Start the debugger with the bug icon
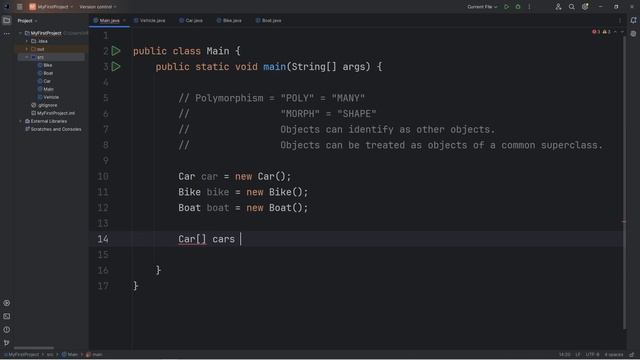The width and height of the screenshot is (640, 360). click(518, 7)
